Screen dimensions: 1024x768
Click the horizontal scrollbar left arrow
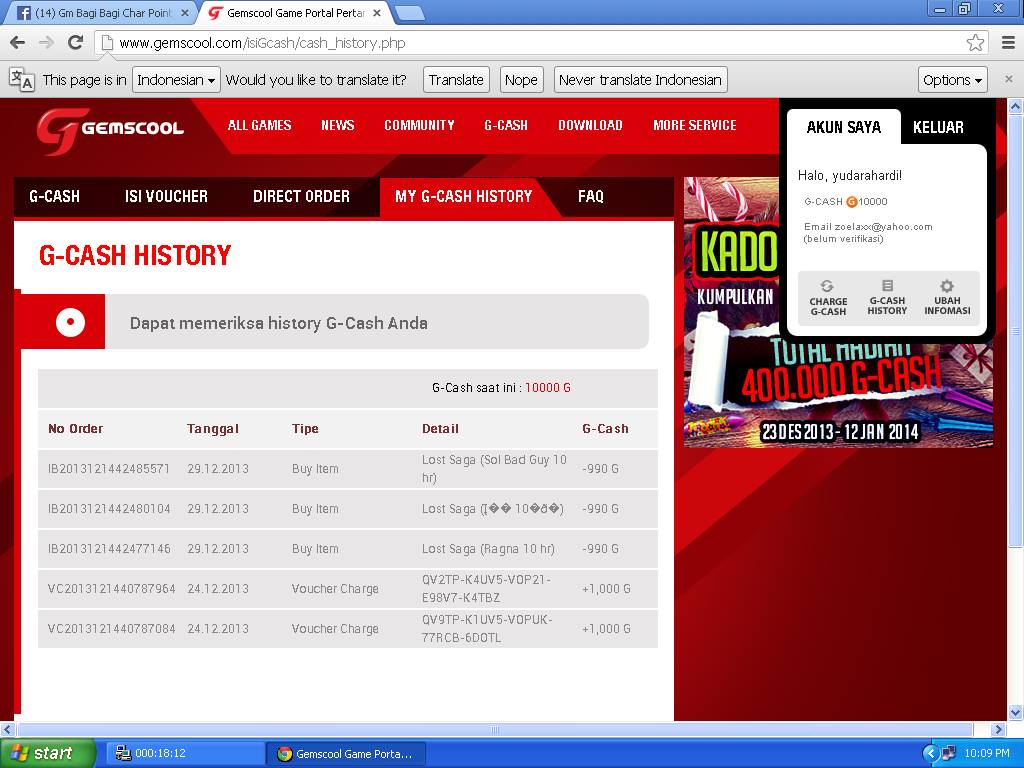7,729
